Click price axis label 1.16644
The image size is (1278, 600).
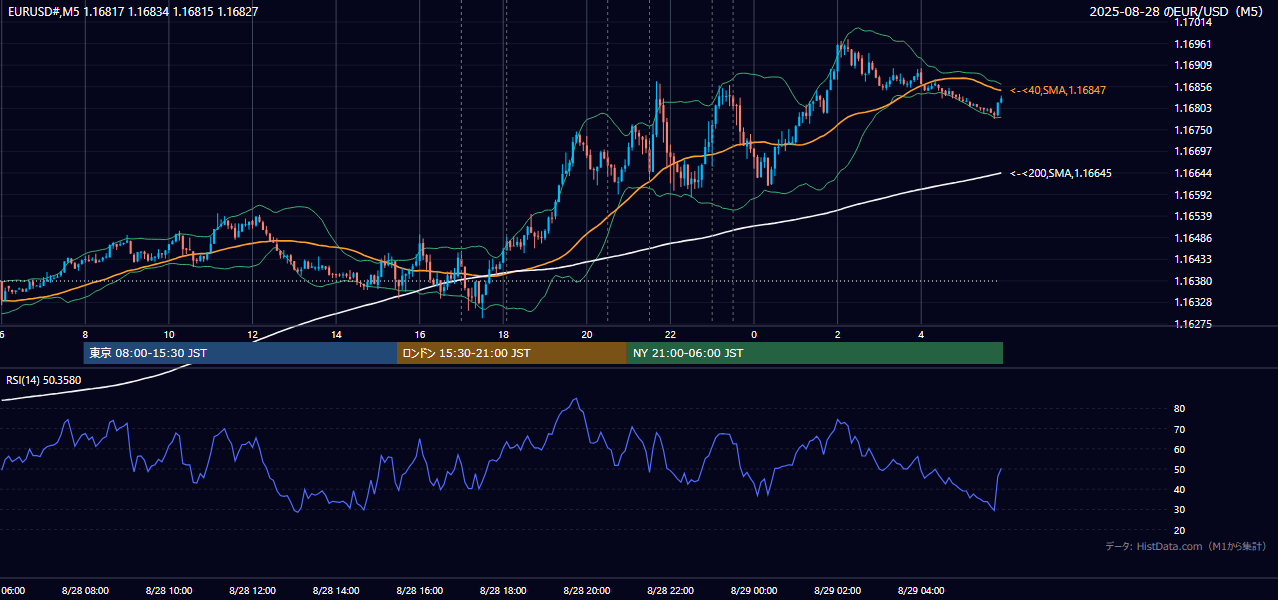[1192, 173]
